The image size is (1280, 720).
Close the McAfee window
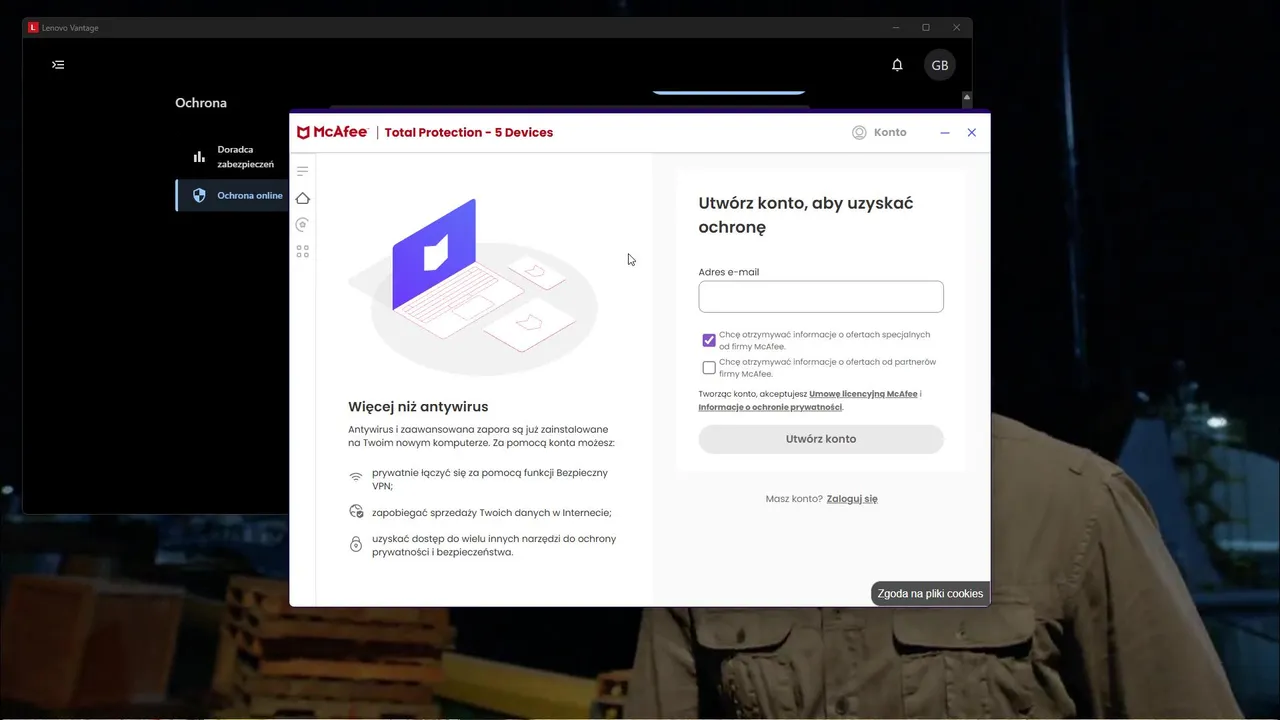point(971,132)
